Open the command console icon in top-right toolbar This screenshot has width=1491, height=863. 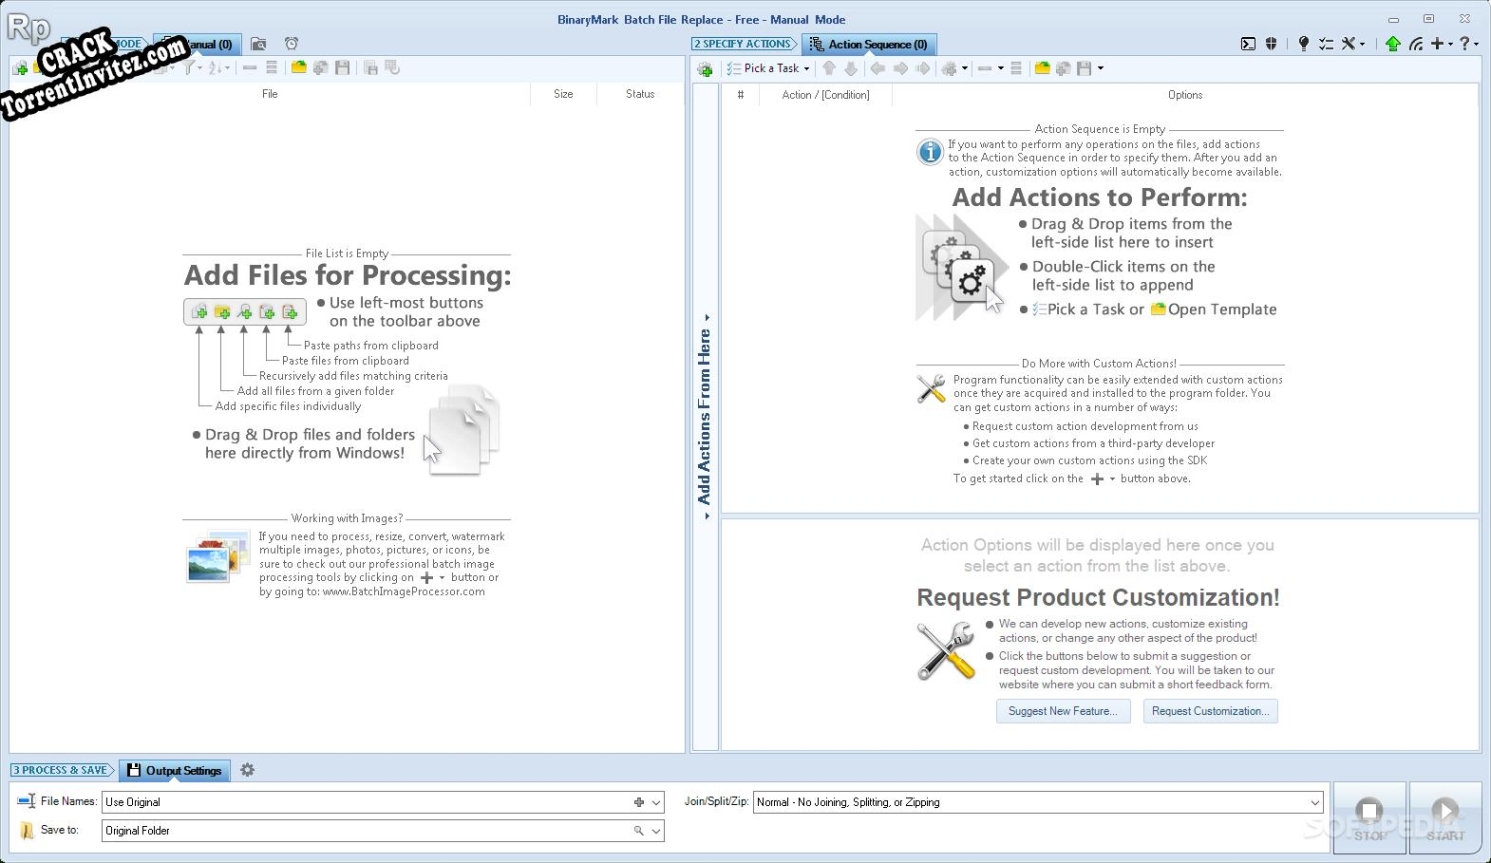click(x=1248, y=44)
